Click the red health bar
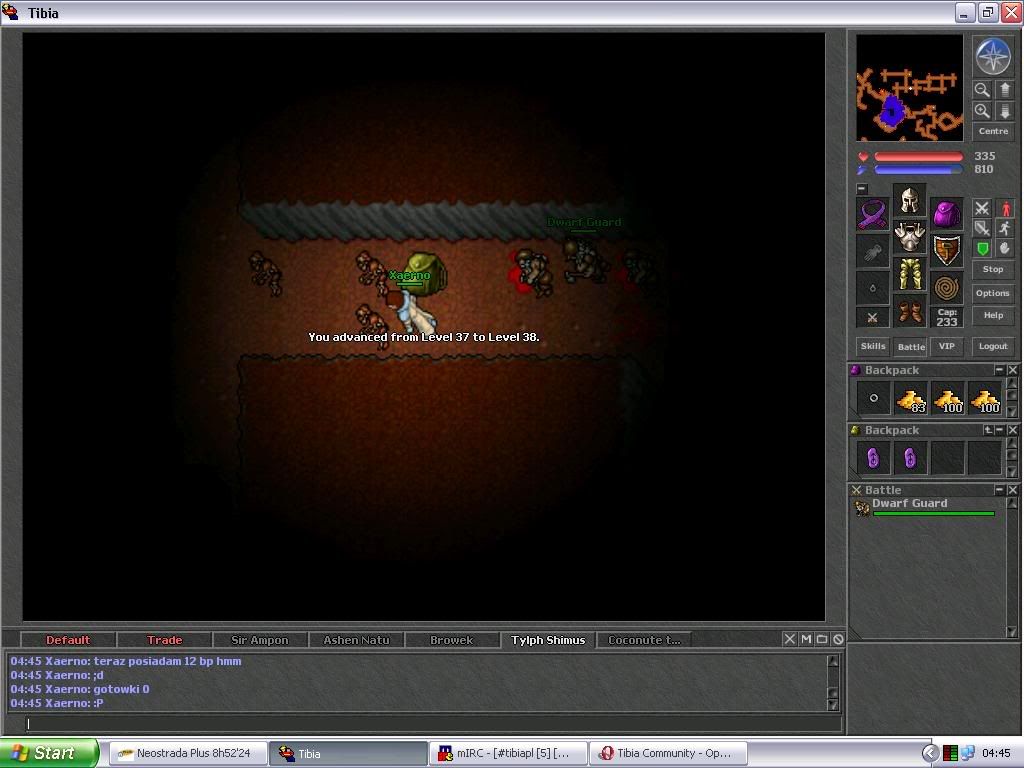 click(918, 157)
